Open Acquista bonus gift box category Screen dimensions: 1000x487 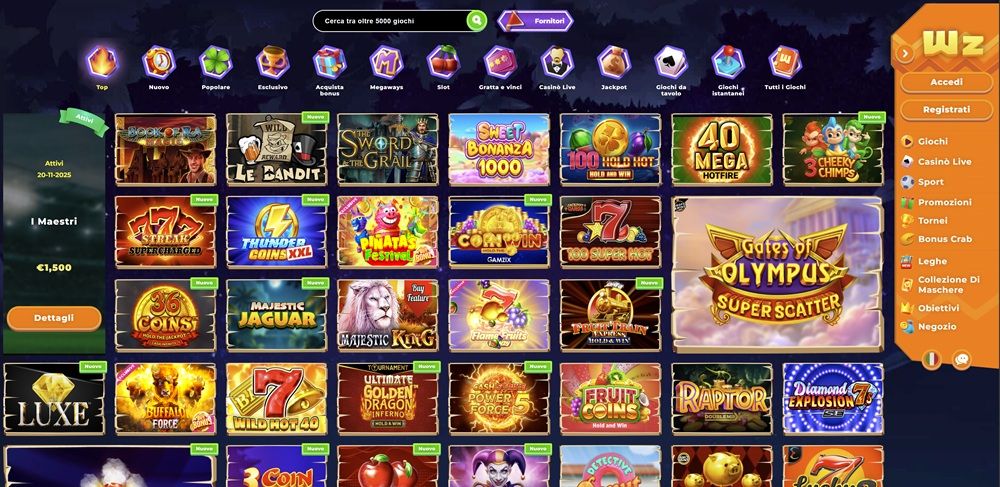[330, 62]
